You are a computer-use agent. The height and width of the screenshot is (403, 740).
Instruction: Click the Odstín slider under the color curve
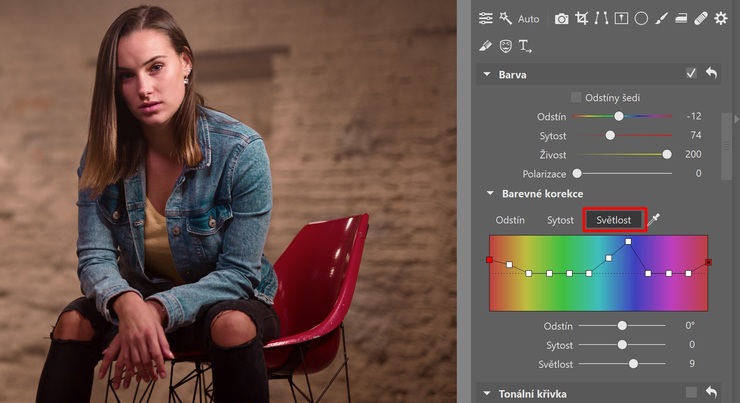(622, 326)
